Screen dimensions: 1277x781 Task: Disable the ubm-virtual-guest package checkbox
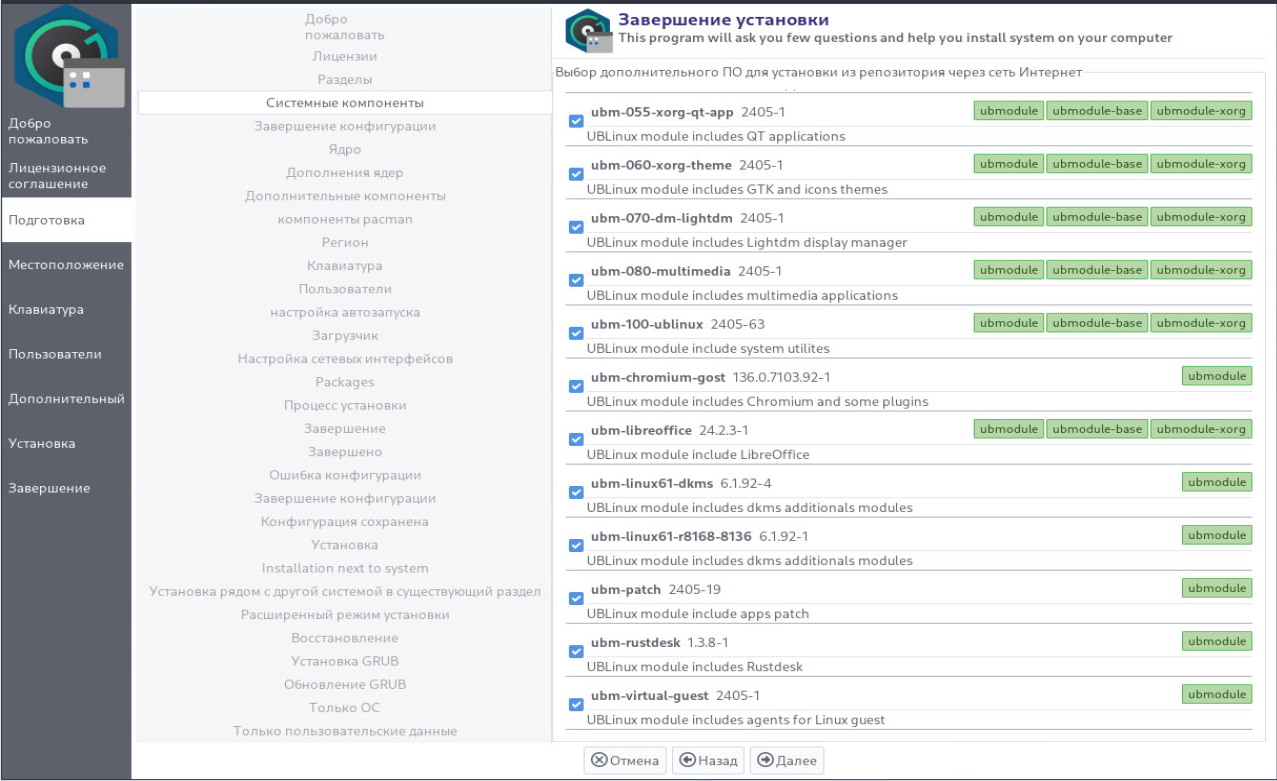(576, 704)
